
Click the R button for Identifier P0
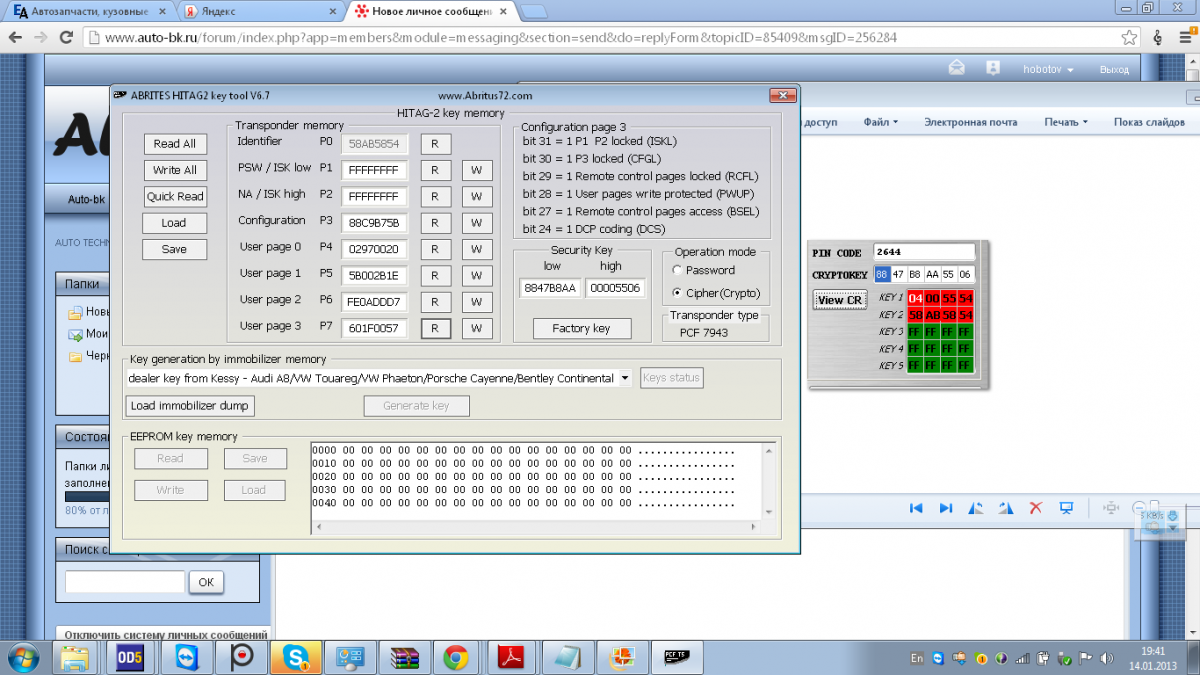pos(435,144)
